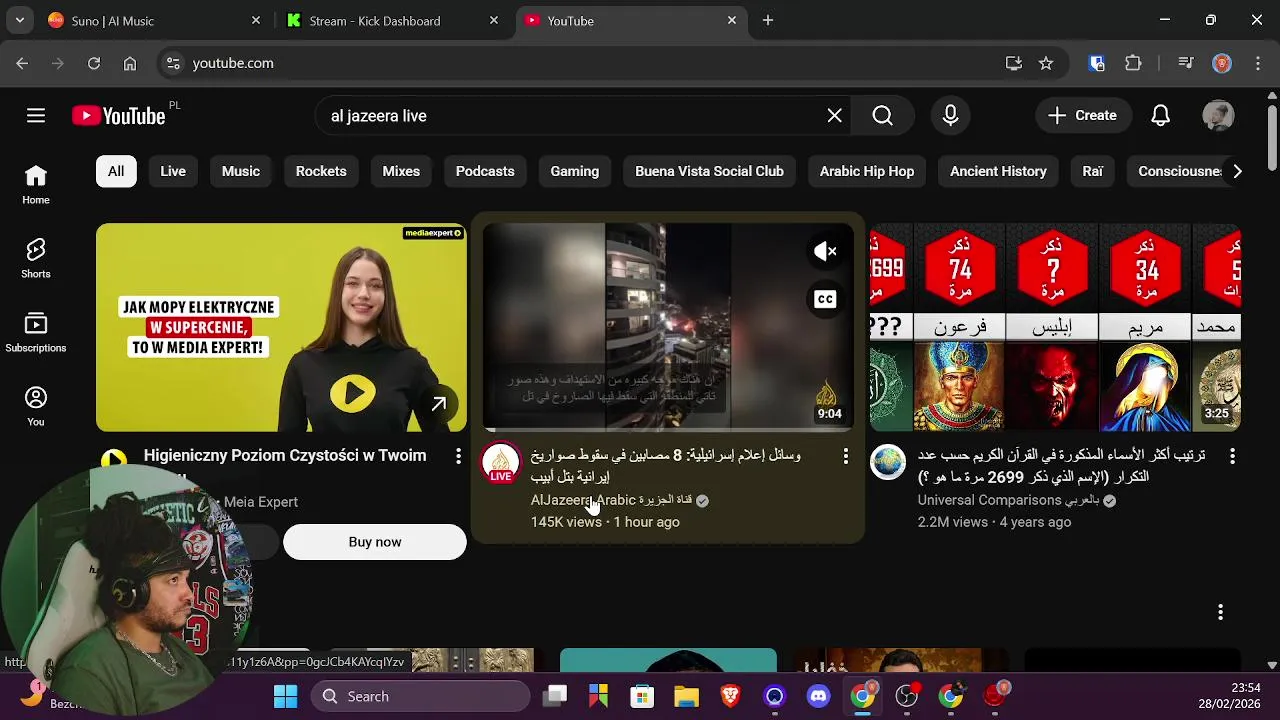Image resolution: width=1280 pixels, height=720 pixels.
Task: Filter by Buena Vista Social Club chip
Action: [x=709, y=171]
